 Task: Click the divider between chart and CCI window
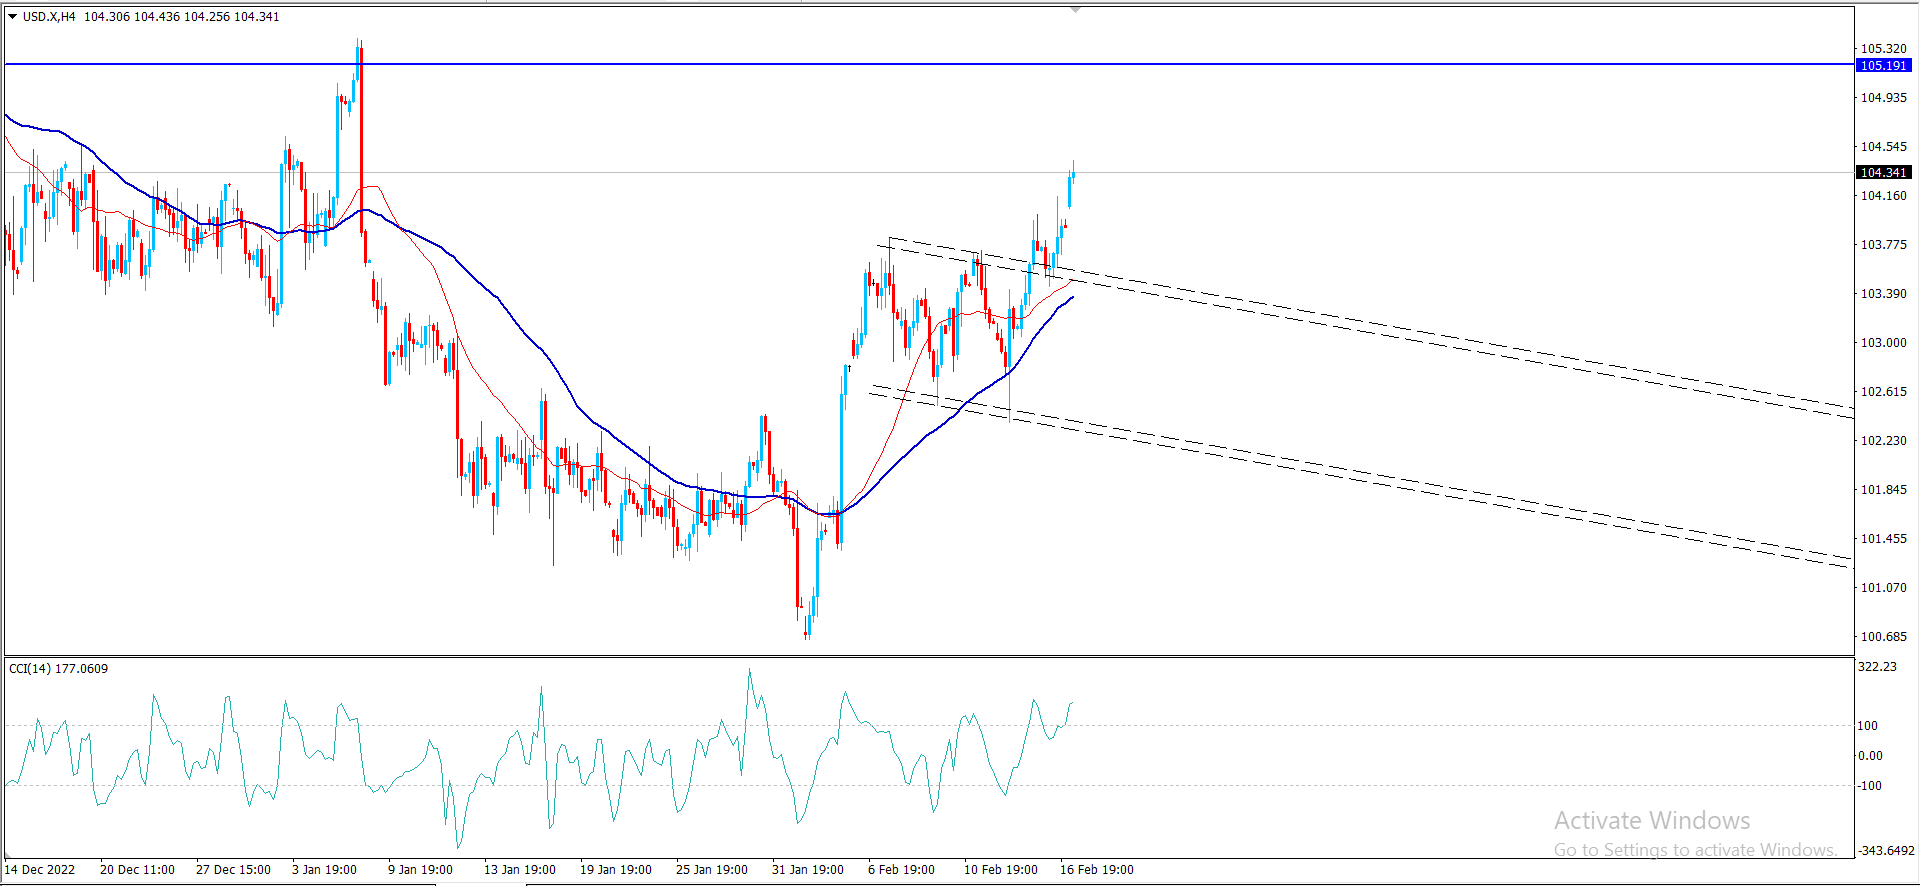point(930,657)
